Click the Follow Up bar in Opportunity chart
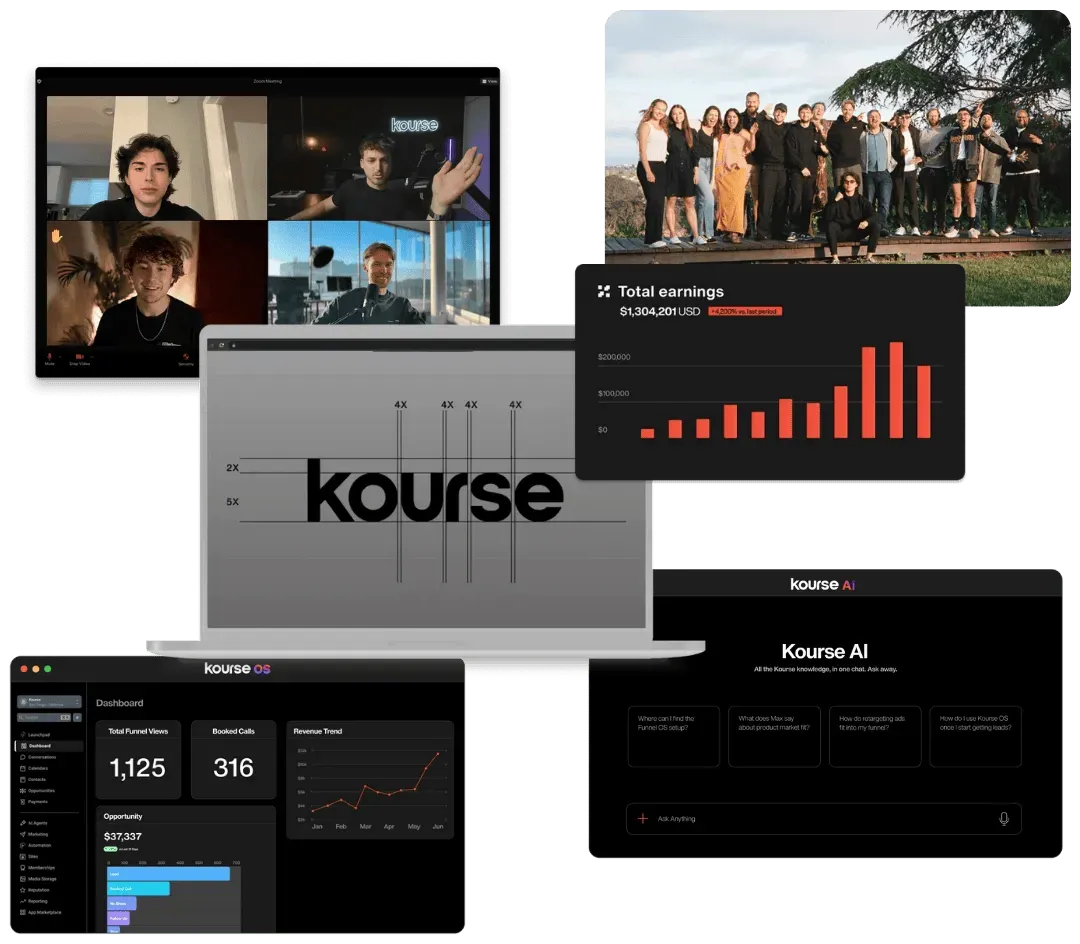The image size is (1080, 944). pos(118,918)
